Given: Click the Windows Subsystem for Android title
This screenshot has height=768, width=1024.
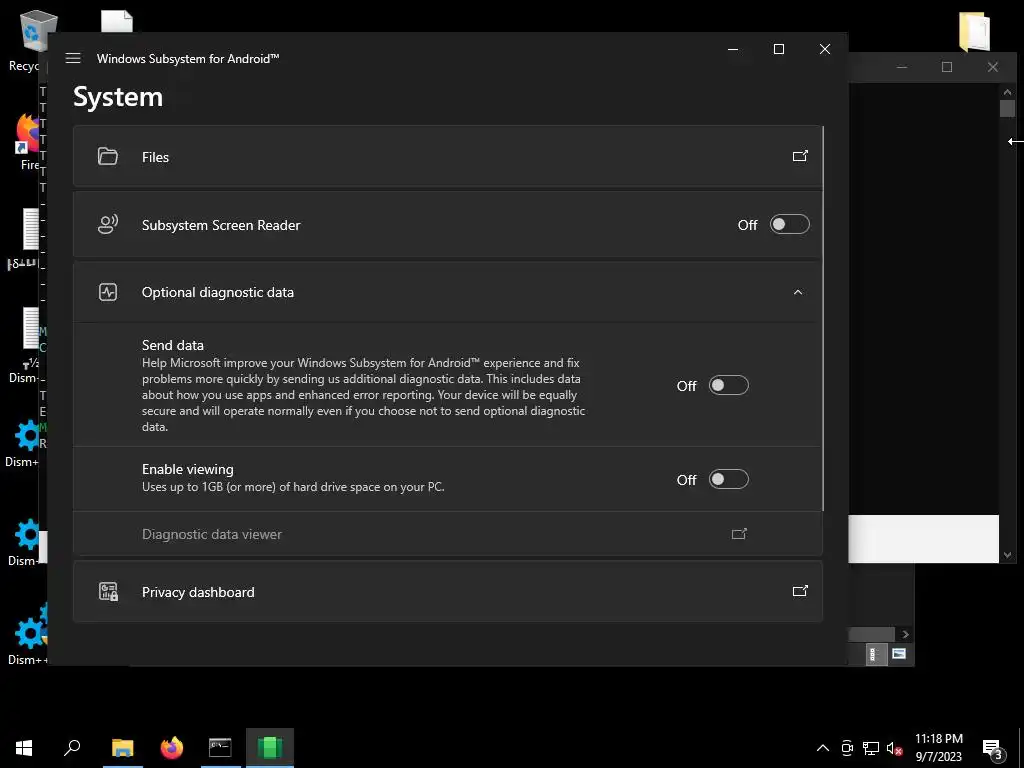Looking at the screenshot, I should [x=188, y=59].
